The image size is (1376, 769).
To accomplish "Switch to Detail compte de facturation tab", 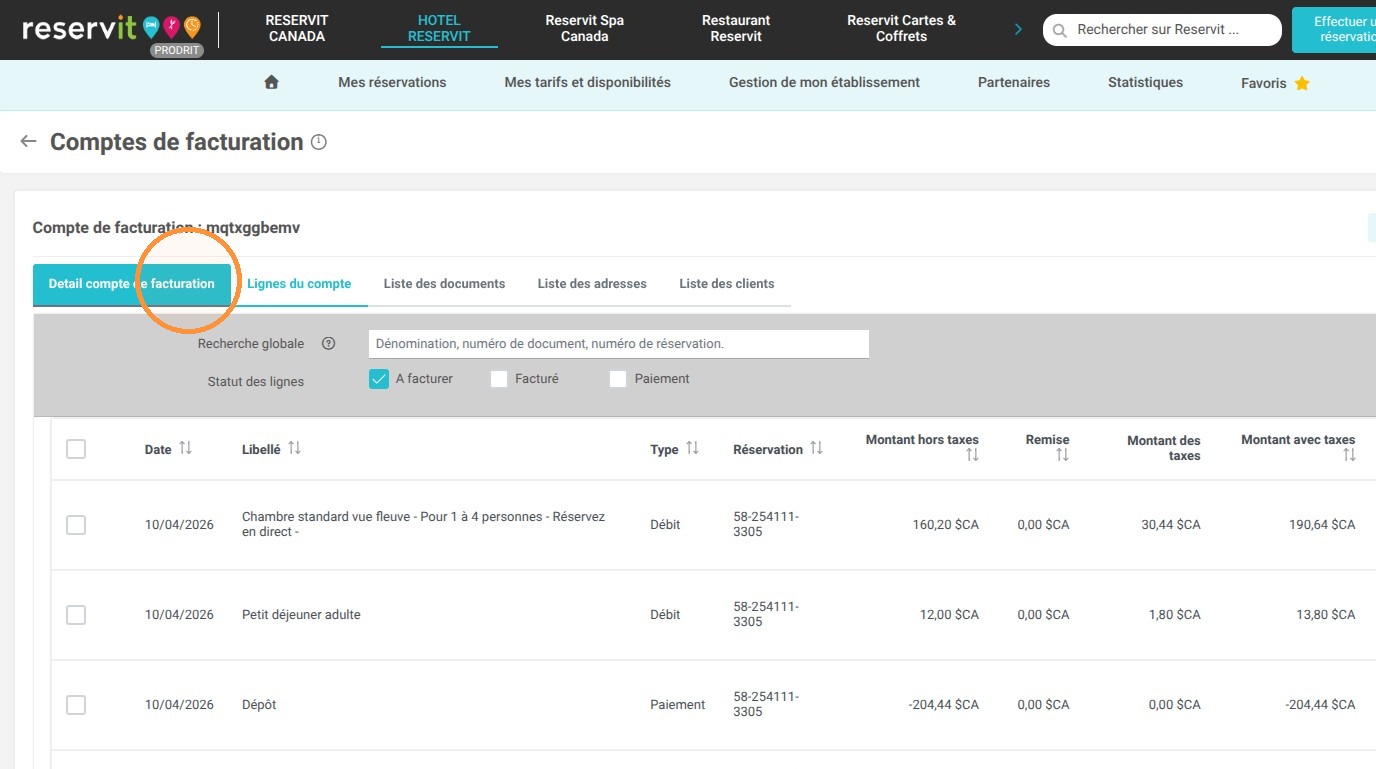I will [x=132, y=284].
